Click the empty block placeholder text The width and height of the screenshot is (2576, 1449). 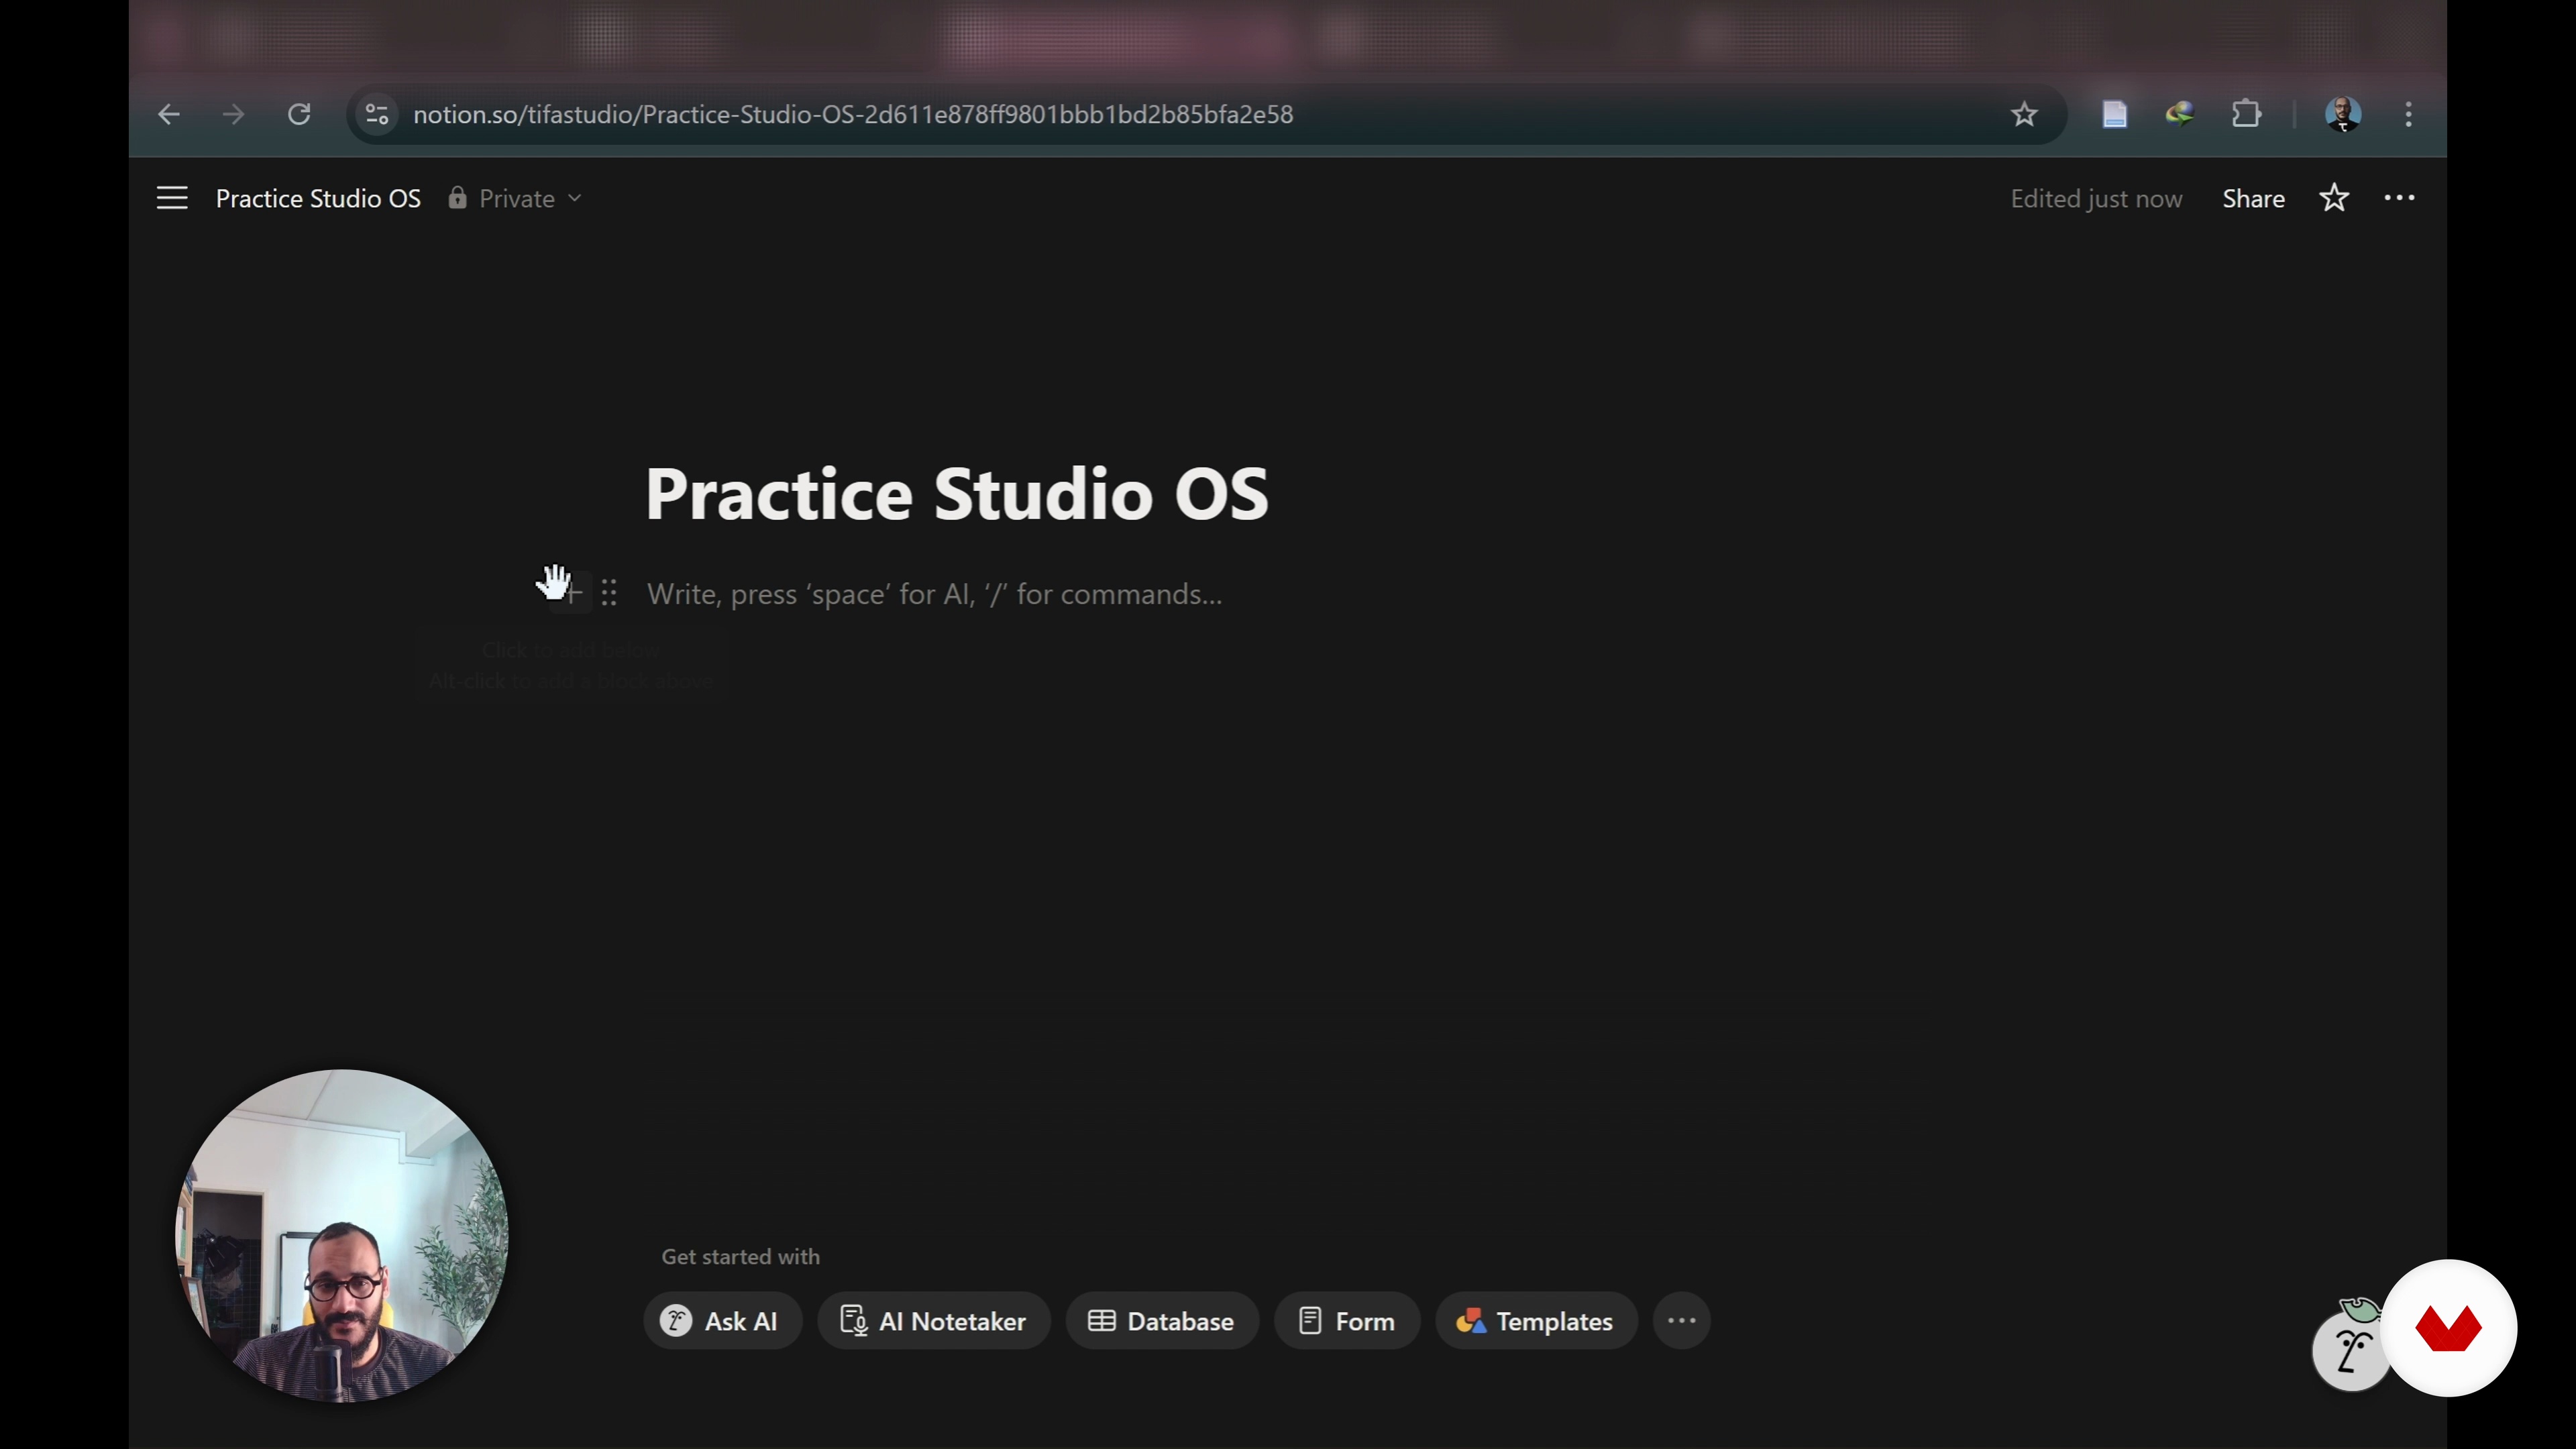(x=934, y=594)
